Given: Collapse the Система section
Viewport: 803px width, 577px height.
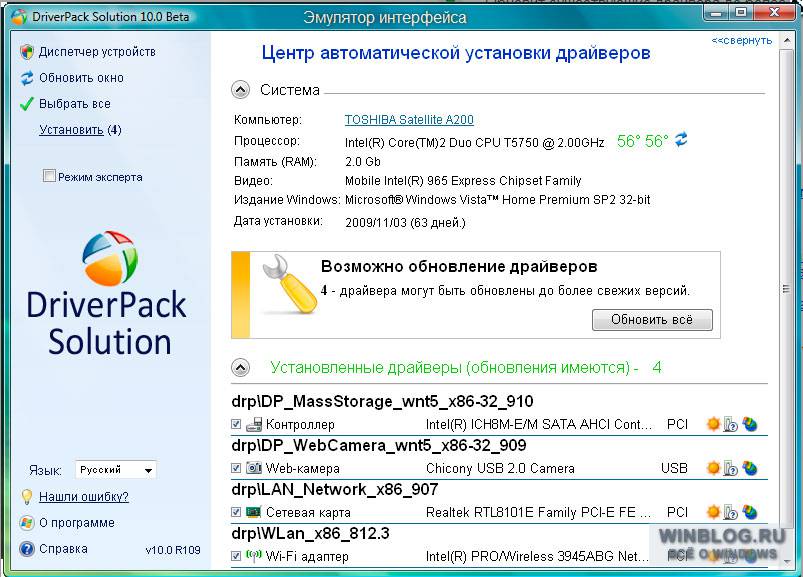Looking at the screenshot, I should 240,90.
